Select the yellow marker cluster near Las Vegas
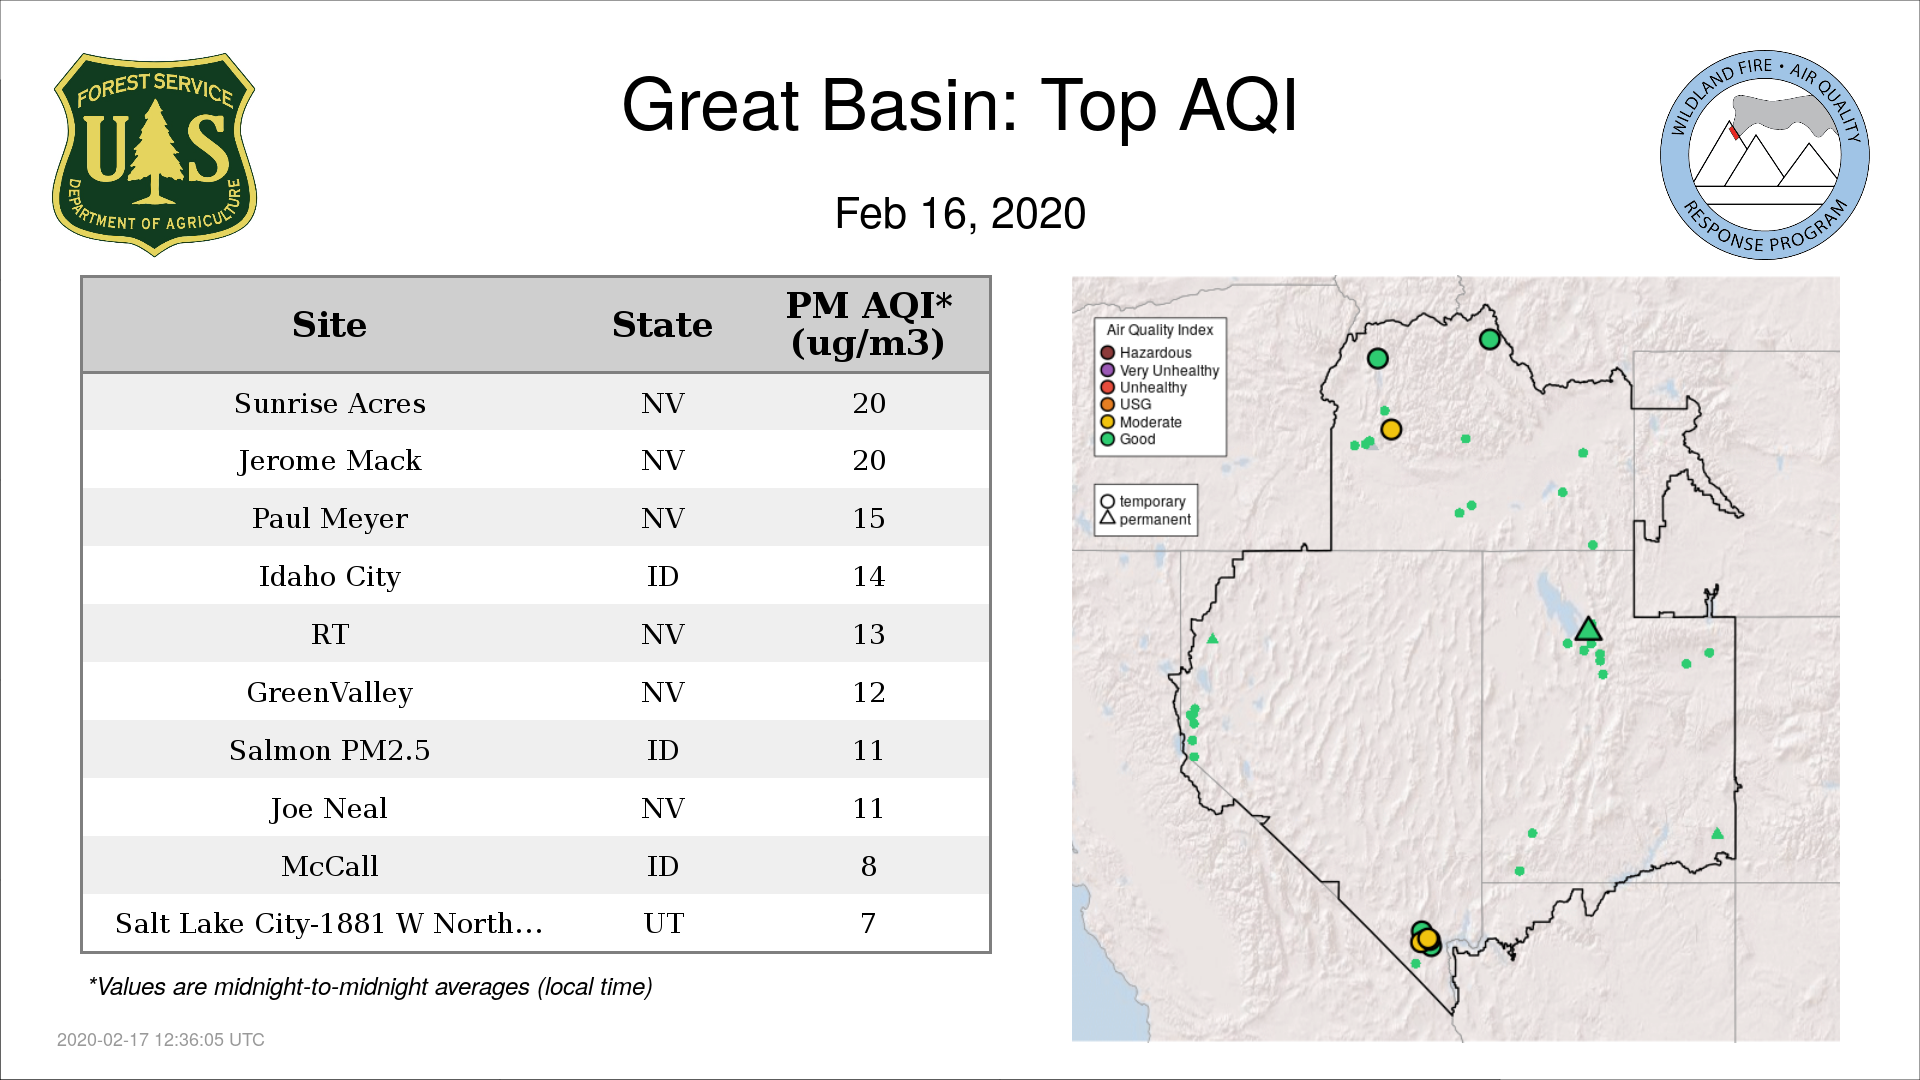Image resolution: width=1920 pixels, height=1080 pixels. 1427,939
